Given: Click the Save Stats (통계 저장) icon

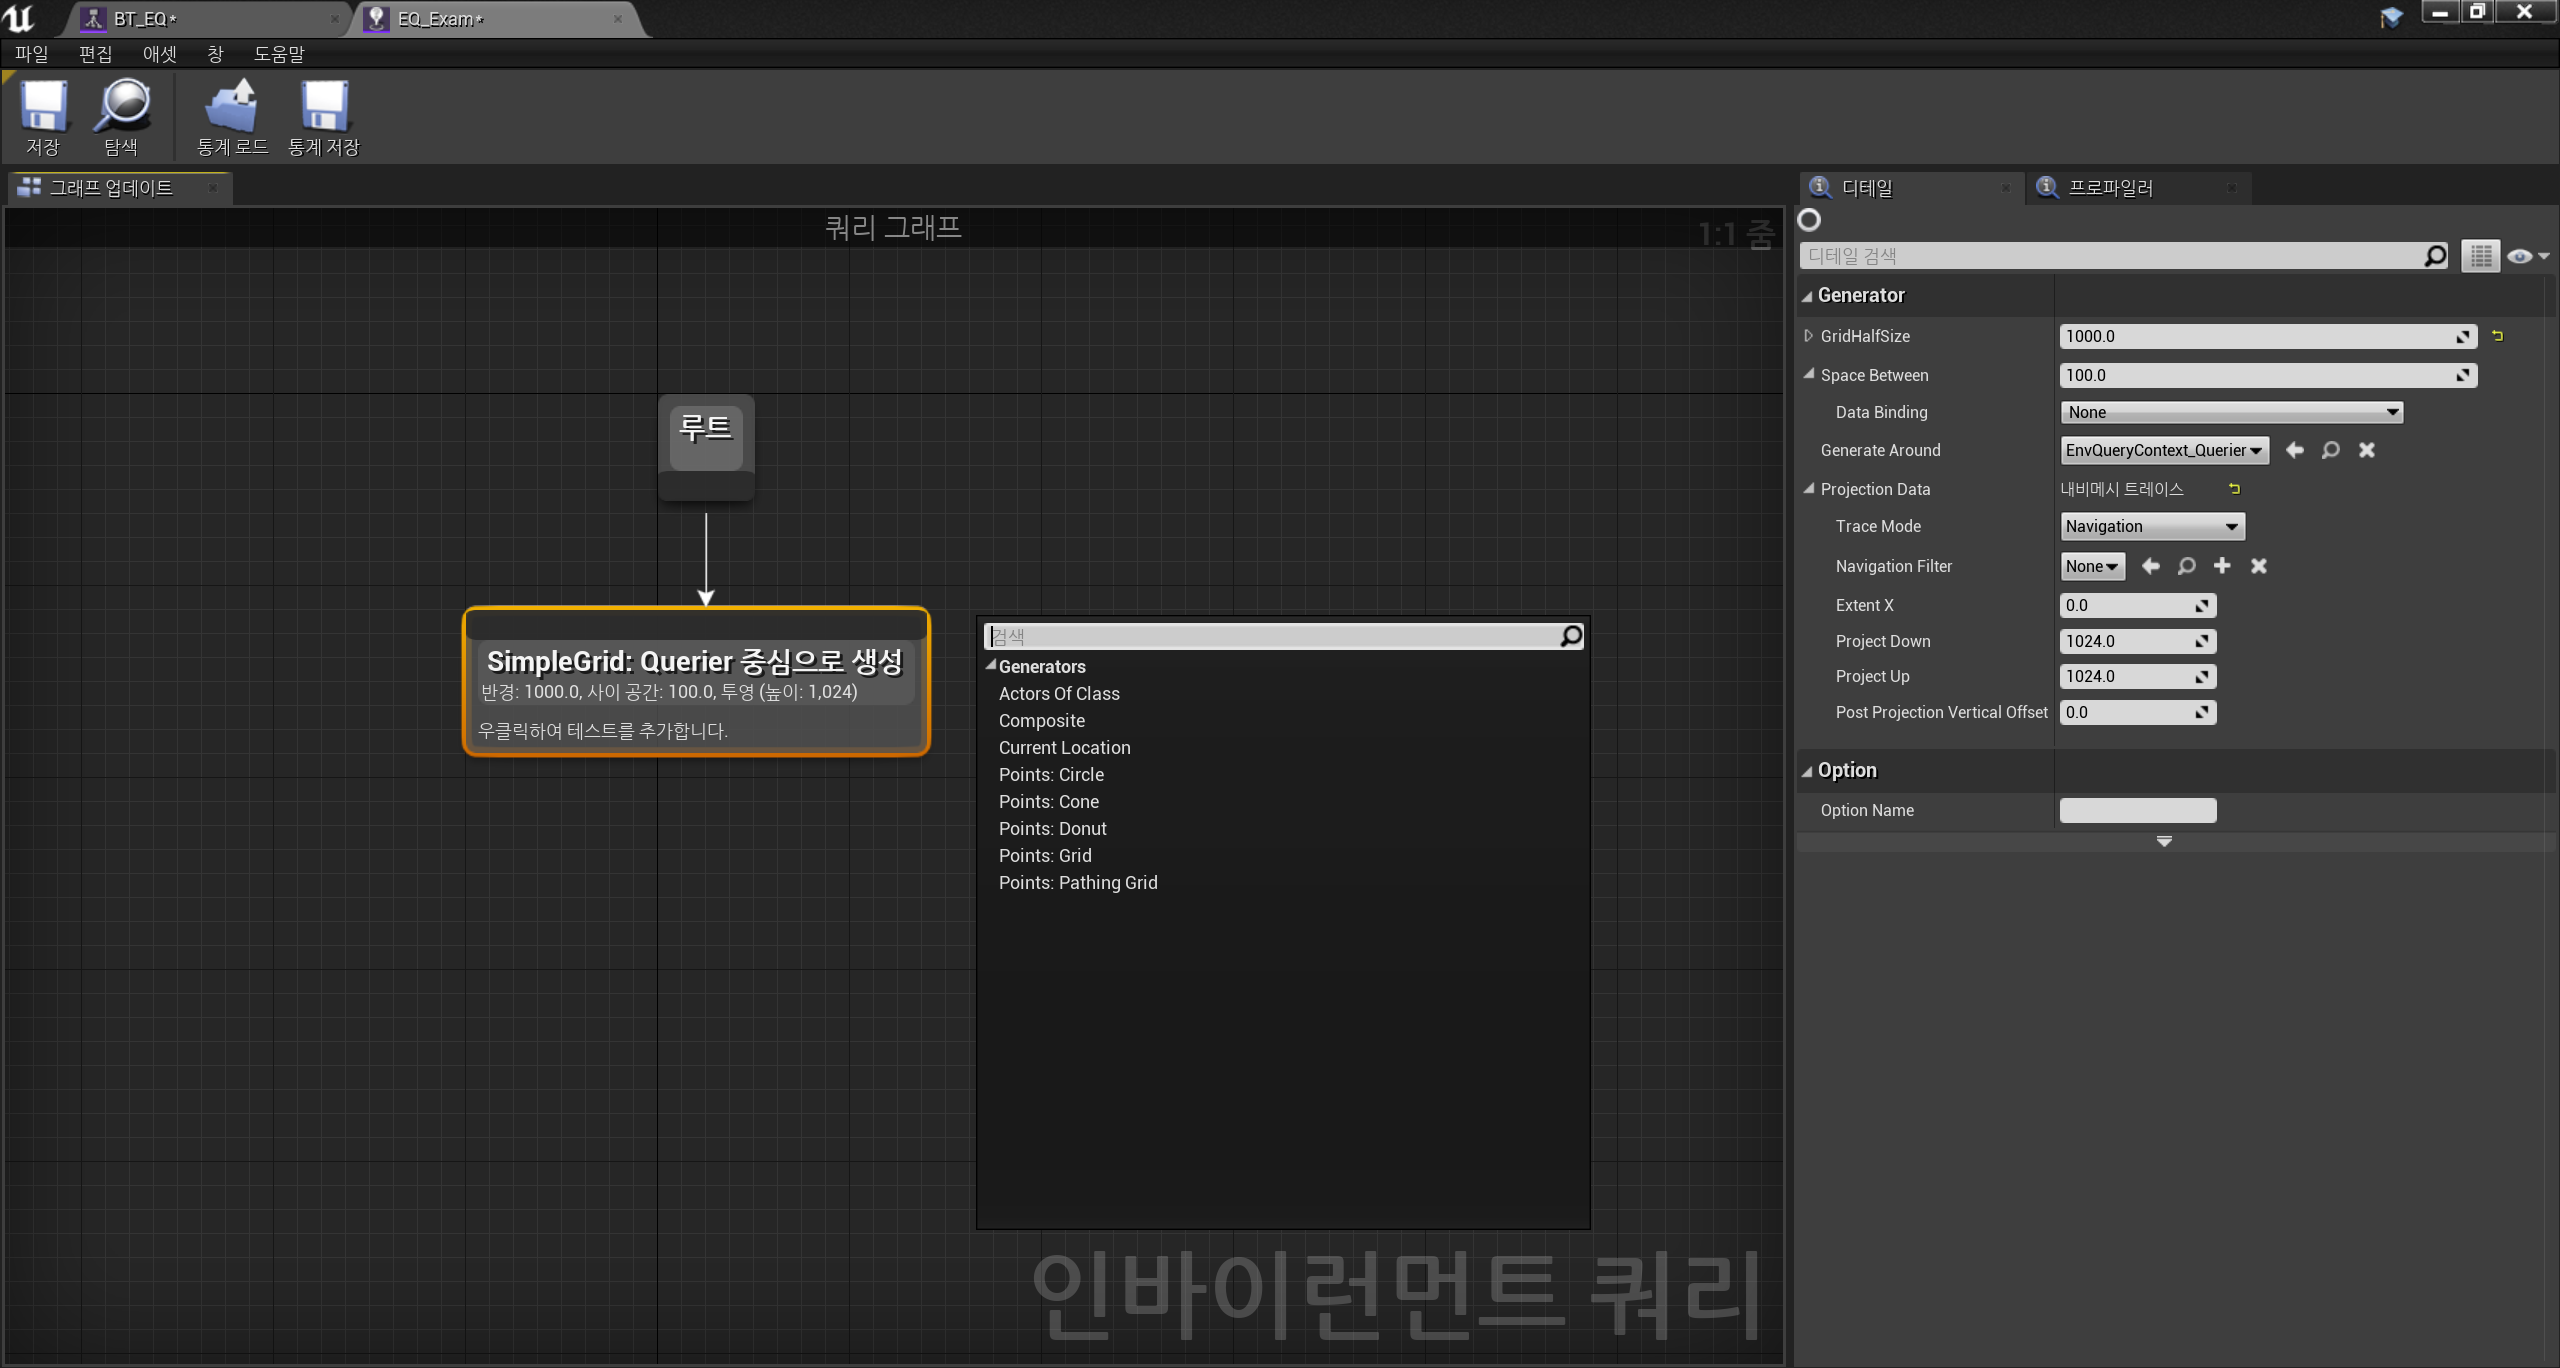Looking at the screenshot, I should (x=324, y=108).
